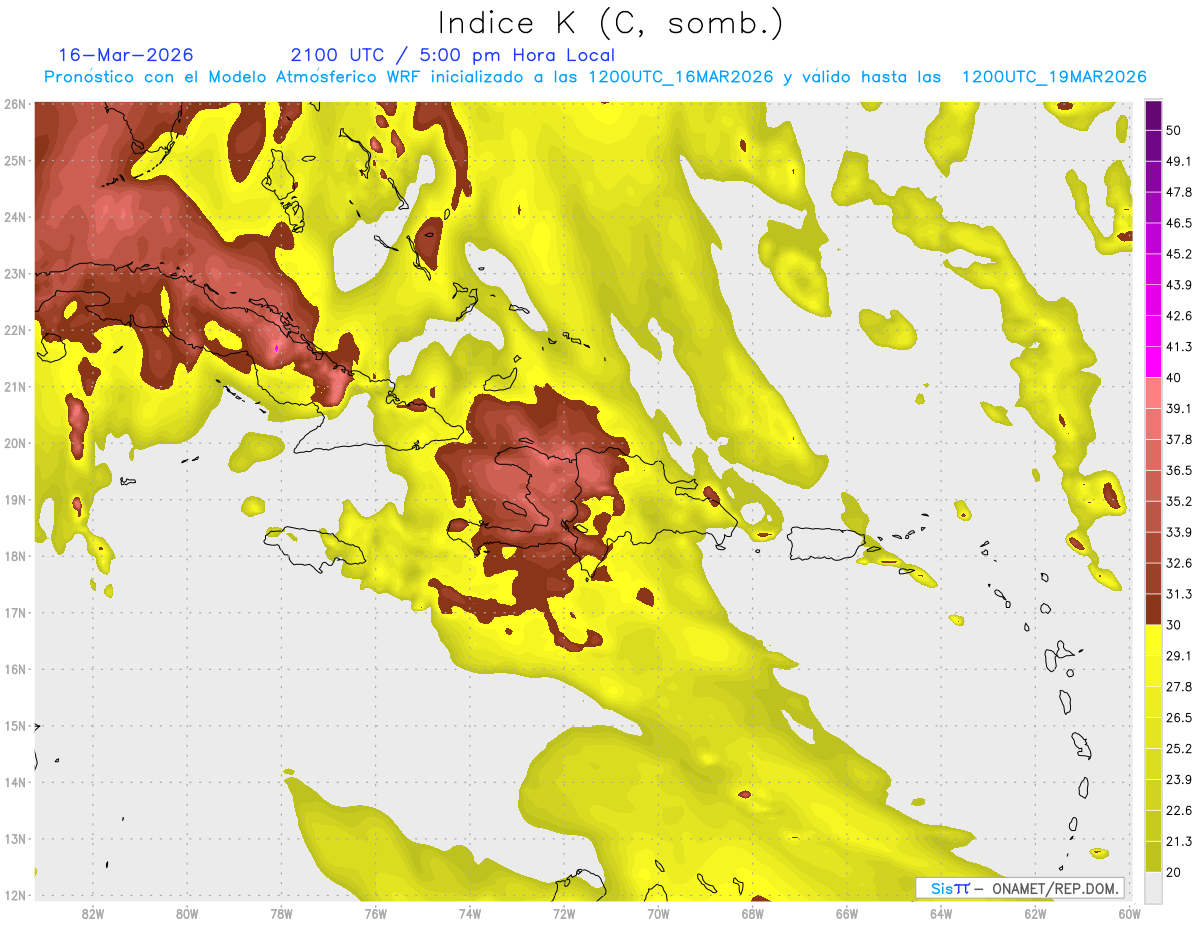The image size is (1200, 927).
Task: Select the longitude label "72W"
Action: 564,914
